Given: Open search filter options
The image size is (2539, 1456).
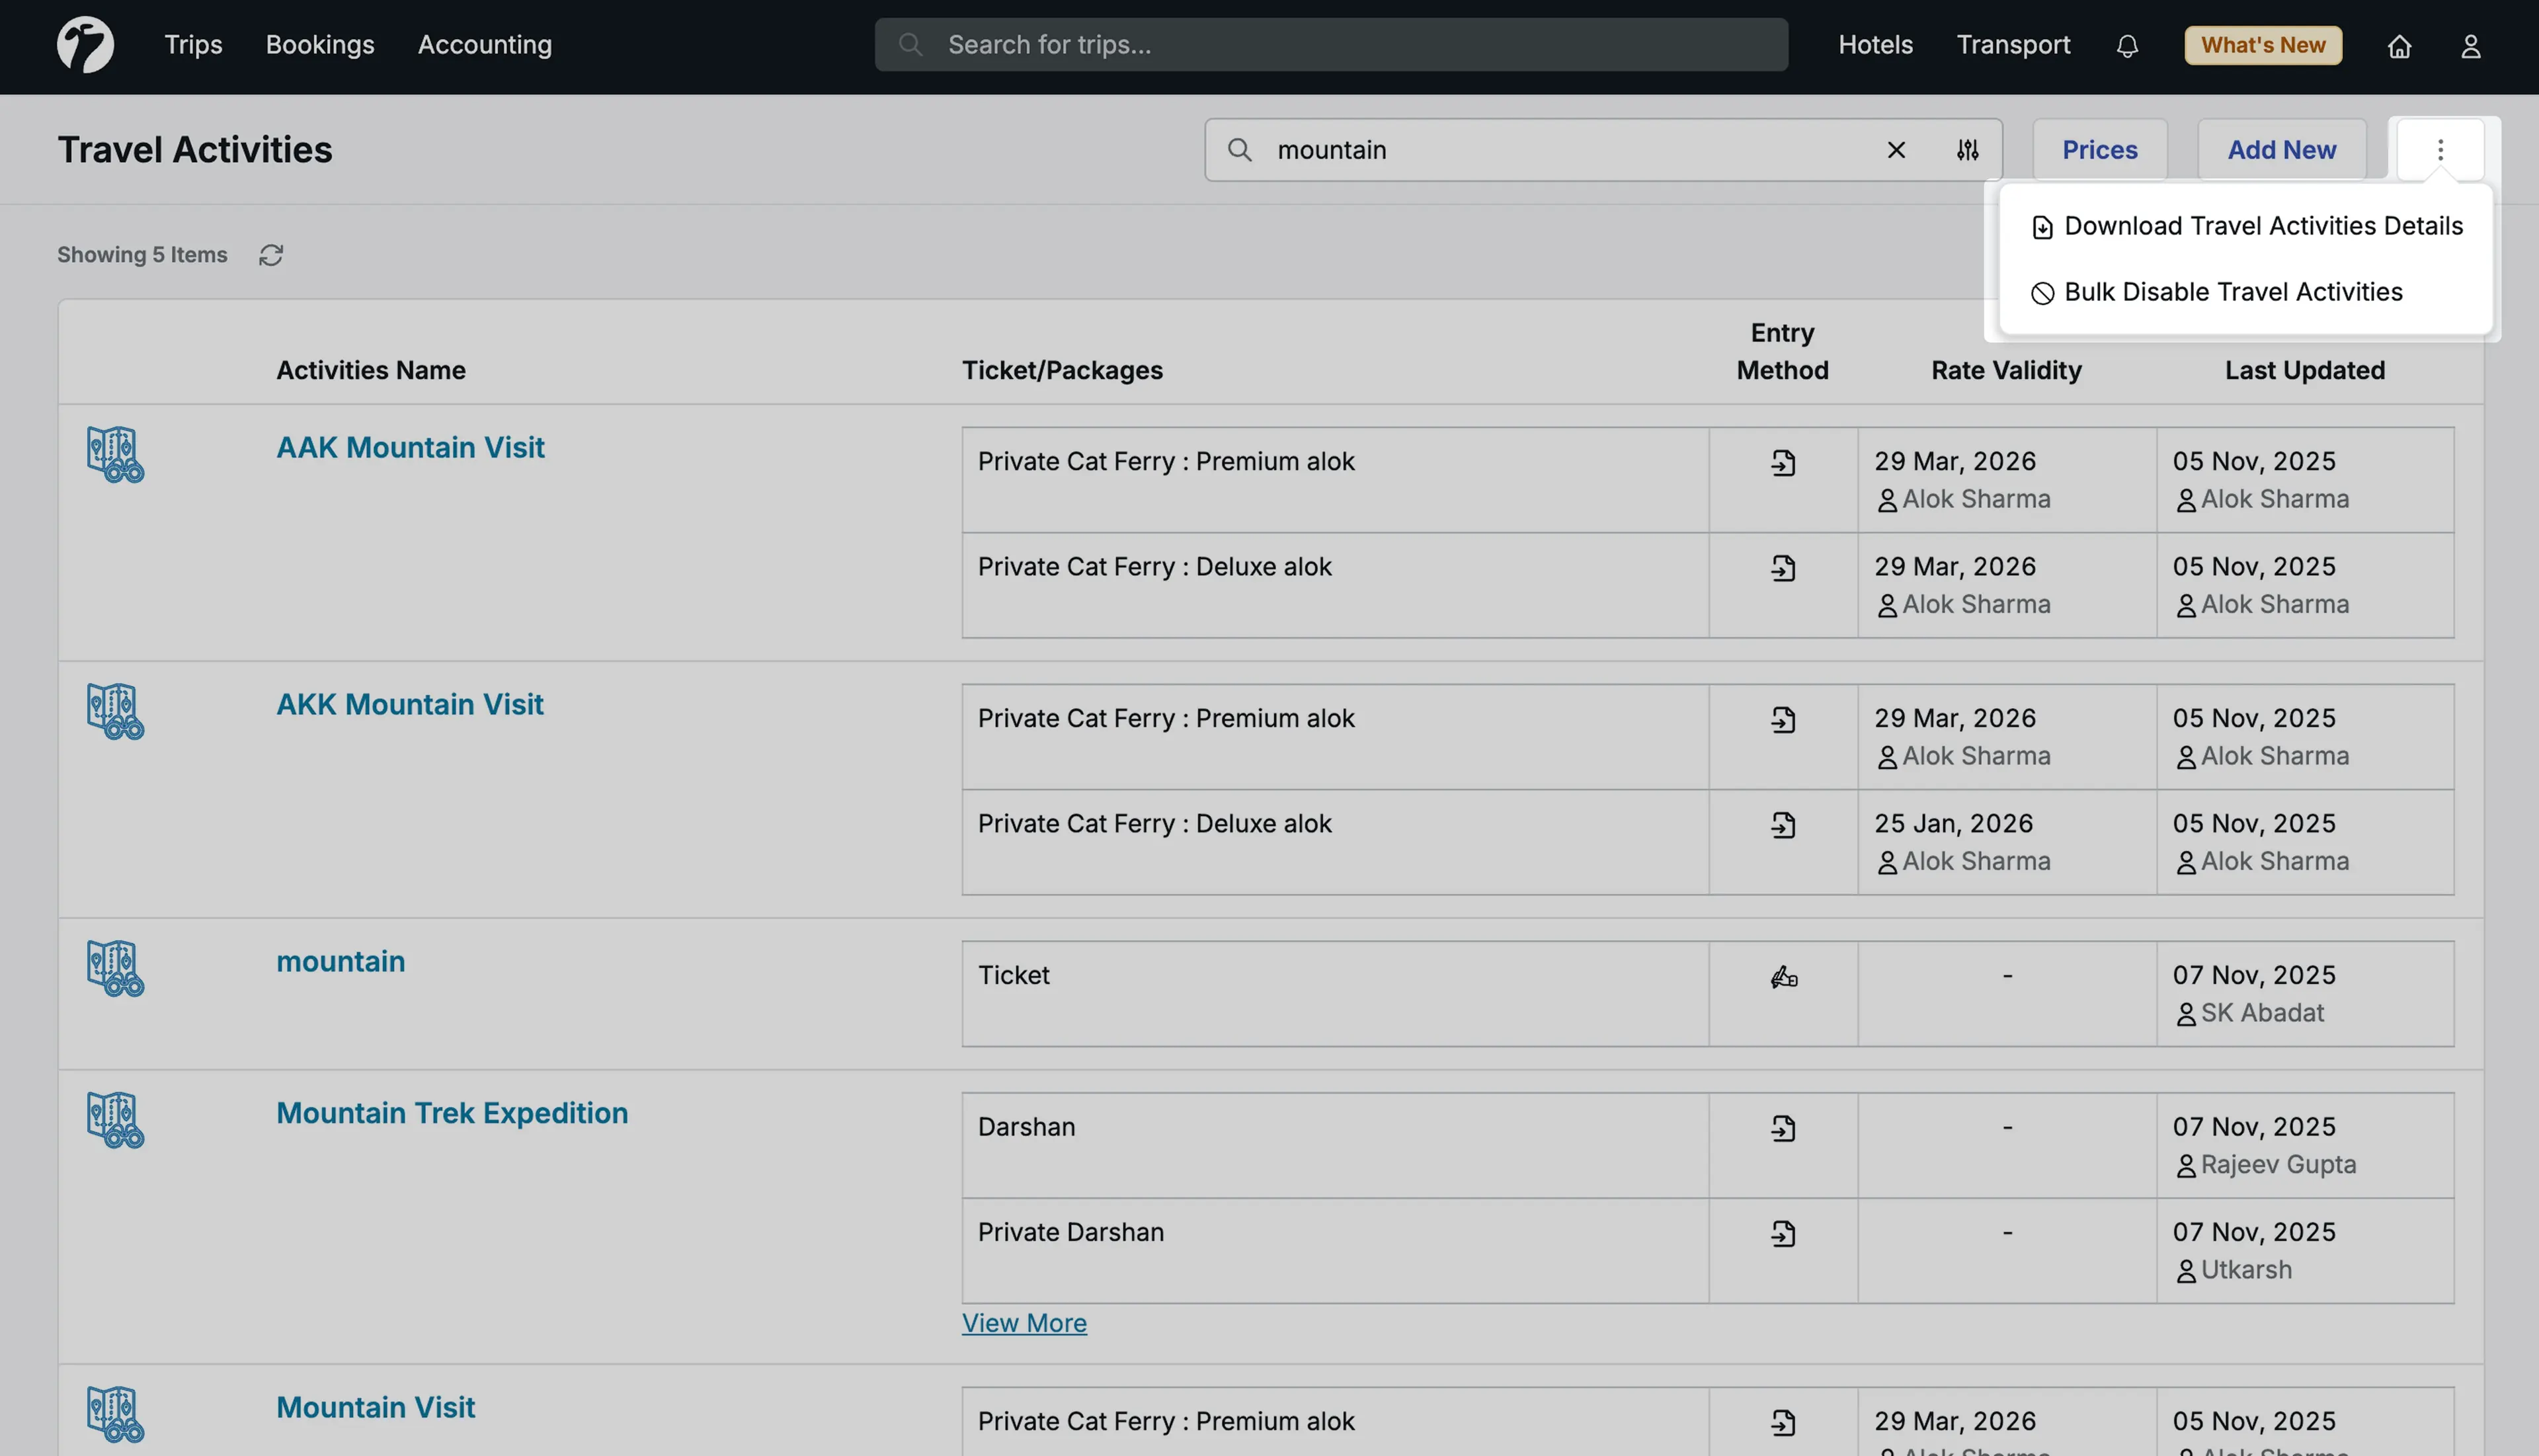Looking at the screenshot, I should pyautogui.click(x=1965, y=150).
